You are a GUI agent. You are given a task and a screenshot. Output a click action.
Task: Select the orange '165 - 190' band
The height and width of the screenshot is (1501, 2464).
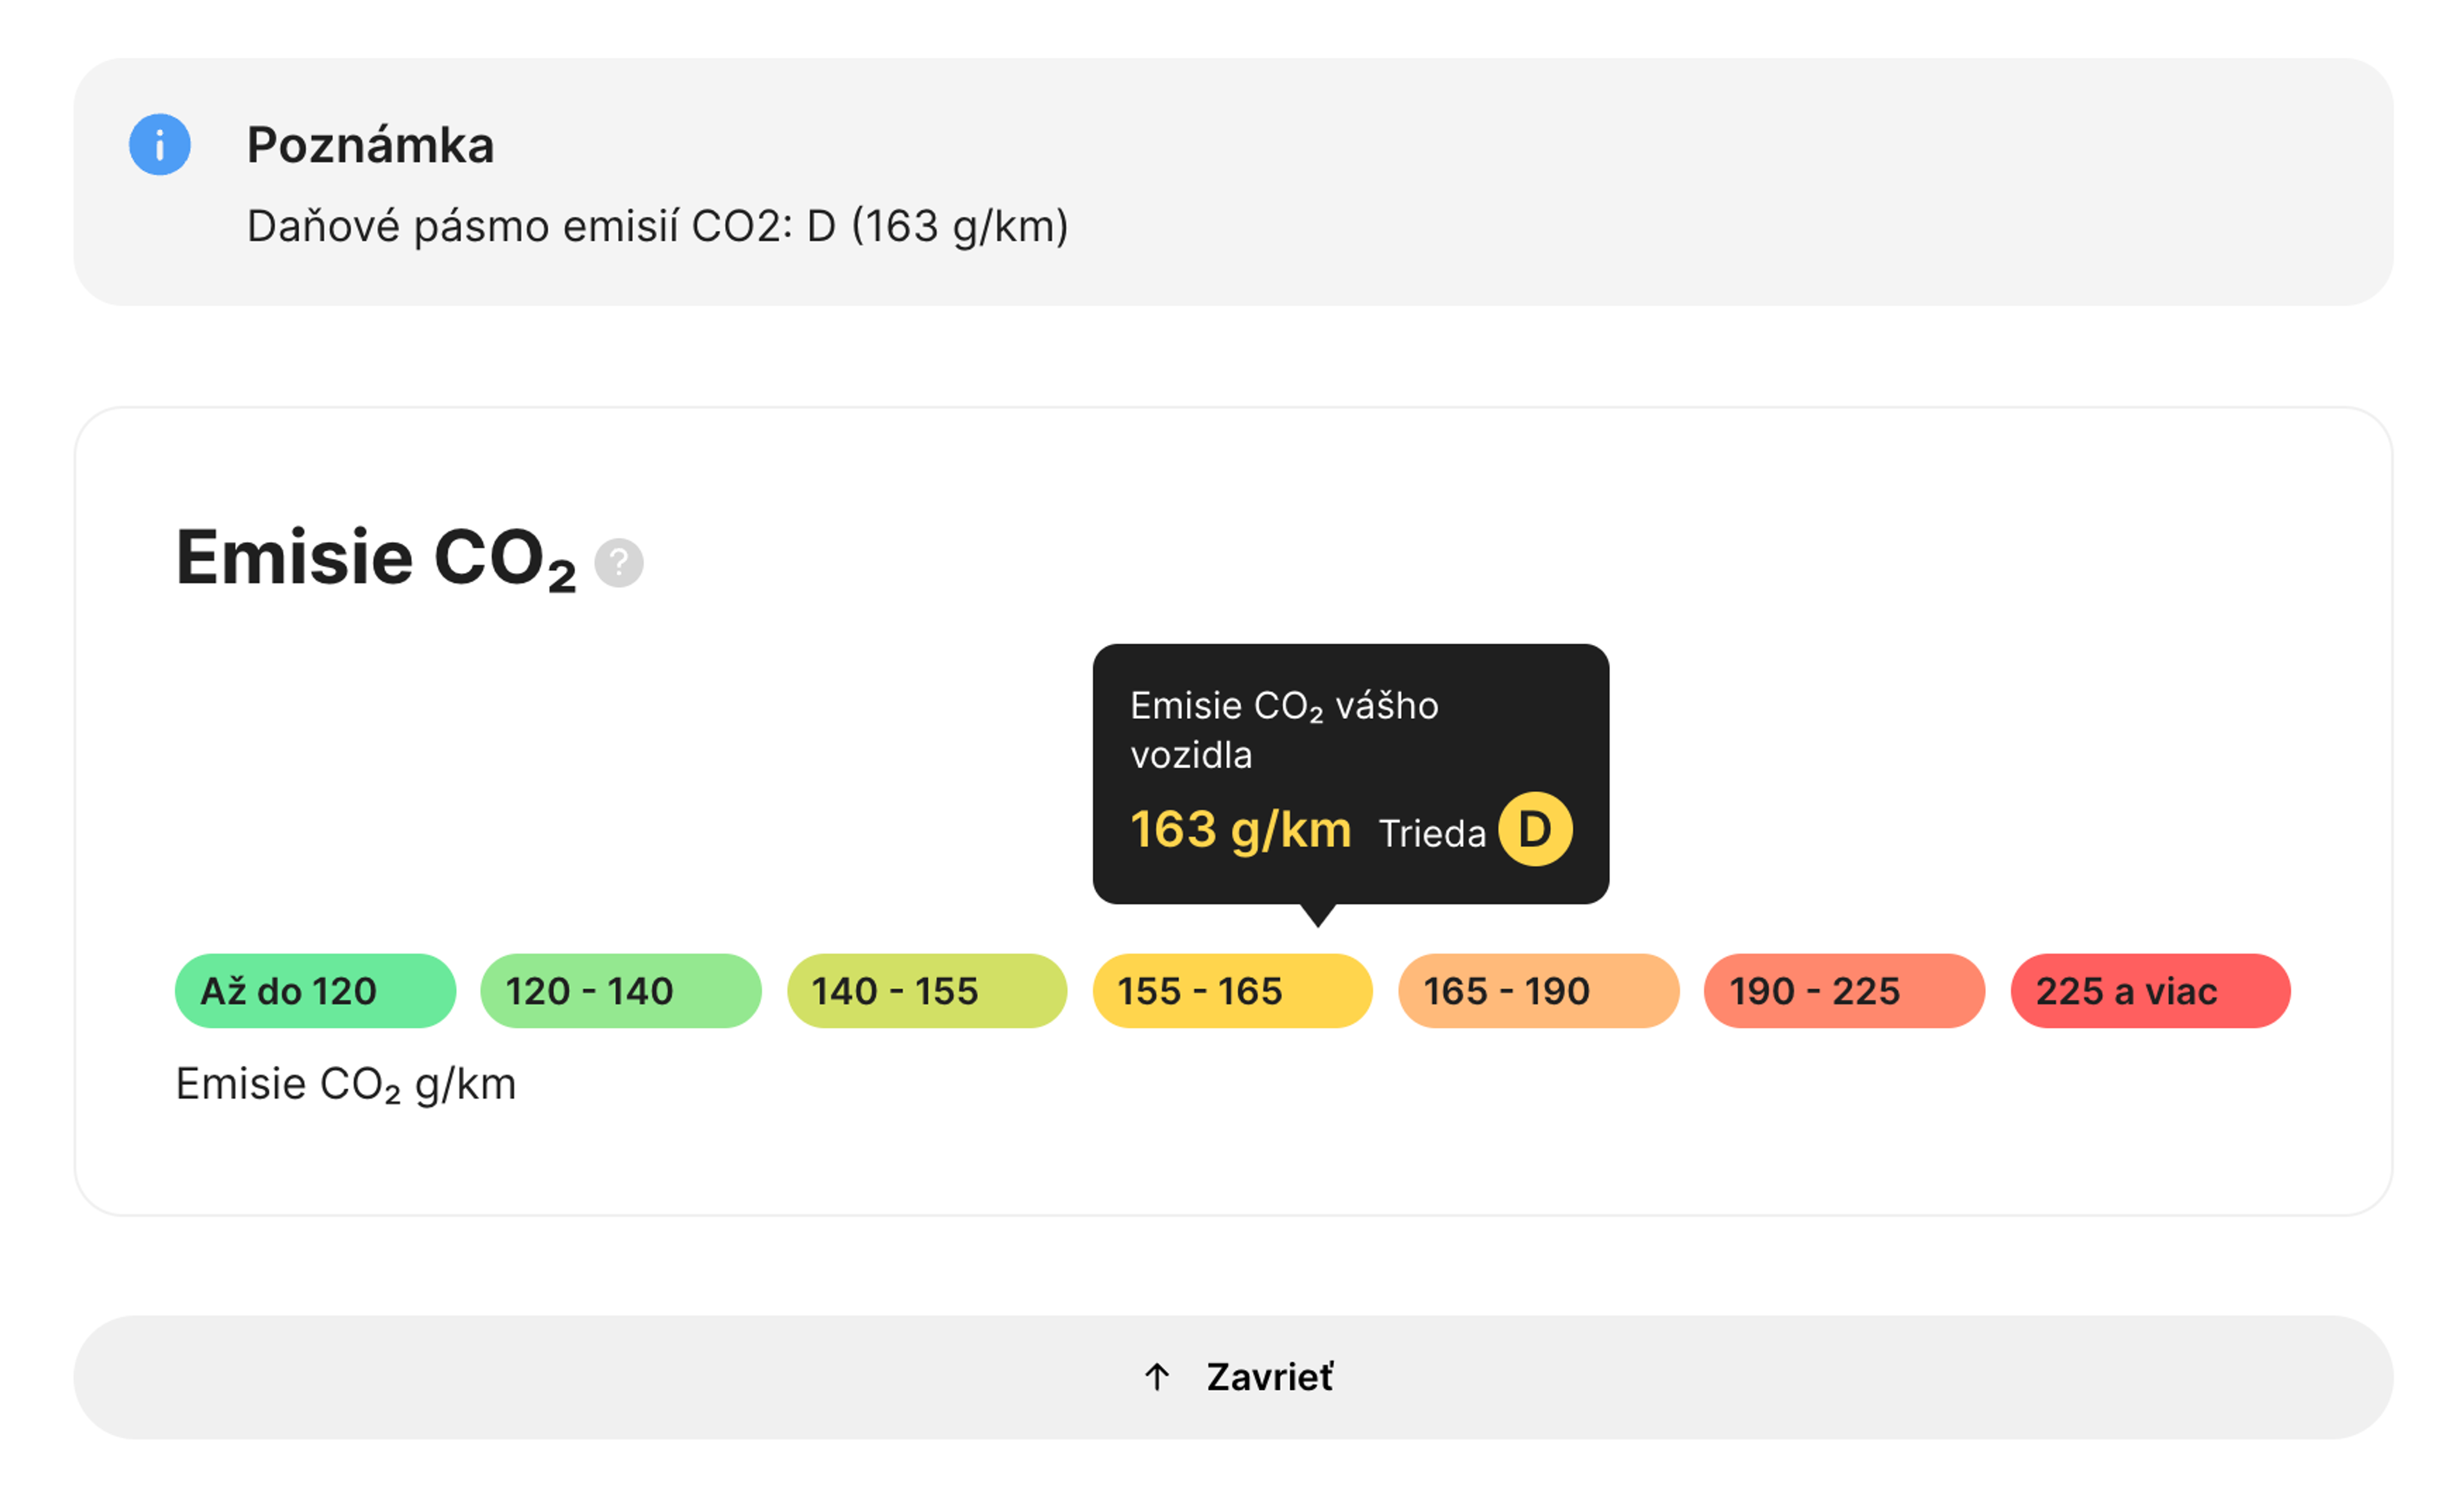(1539, 991)
